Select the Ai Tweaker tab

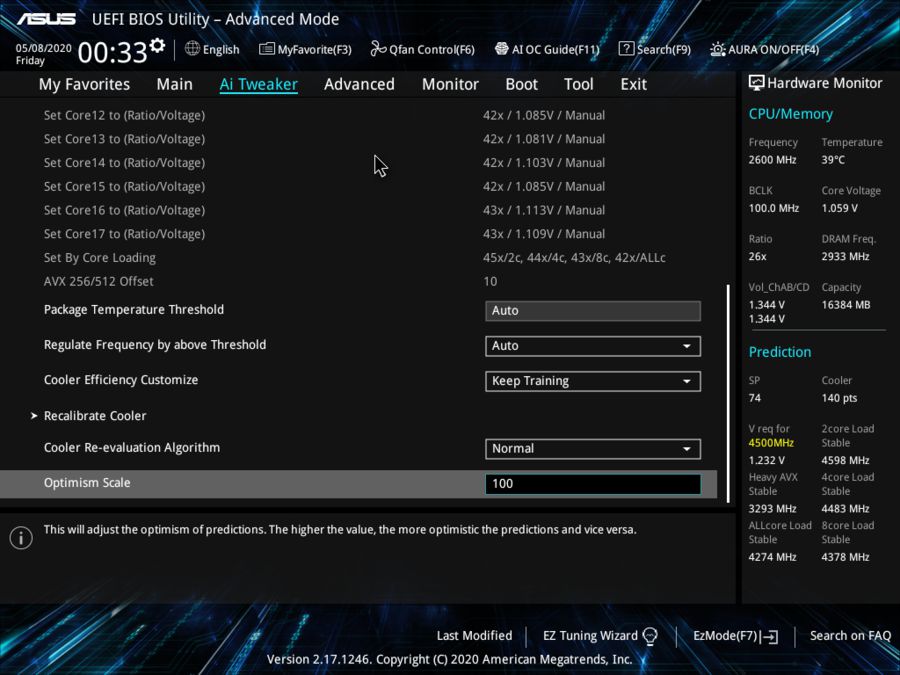[x=258, y=84]
